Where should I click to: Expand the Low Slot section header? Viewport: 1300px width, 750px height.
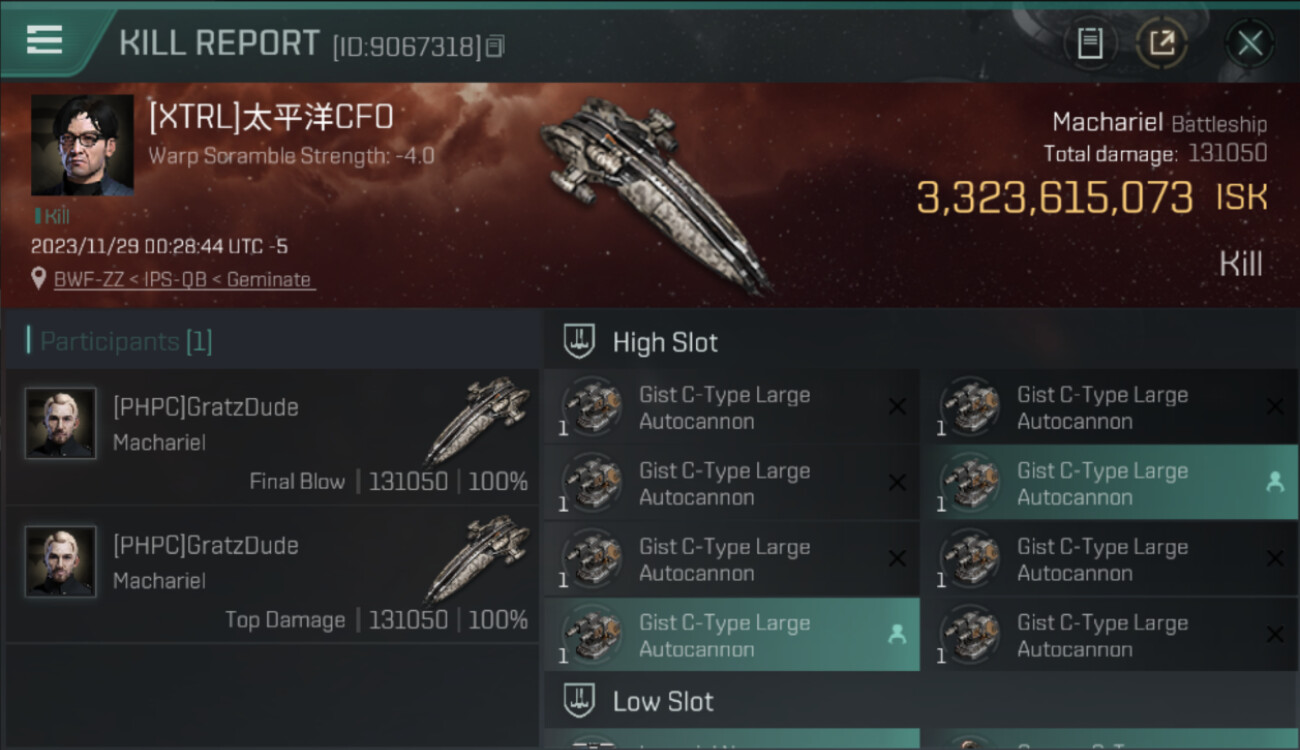(x=662, y=701)
